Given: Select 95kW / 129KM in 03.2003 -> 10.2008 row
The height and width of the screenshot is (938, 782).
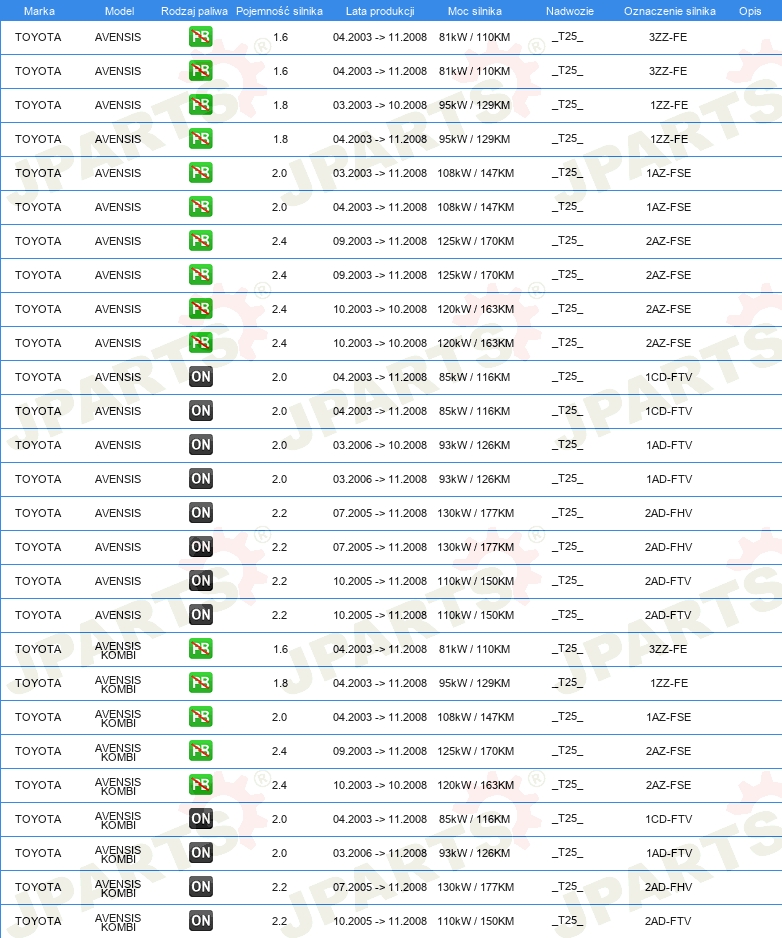Looking at the screenshot, I should point(474,105).
